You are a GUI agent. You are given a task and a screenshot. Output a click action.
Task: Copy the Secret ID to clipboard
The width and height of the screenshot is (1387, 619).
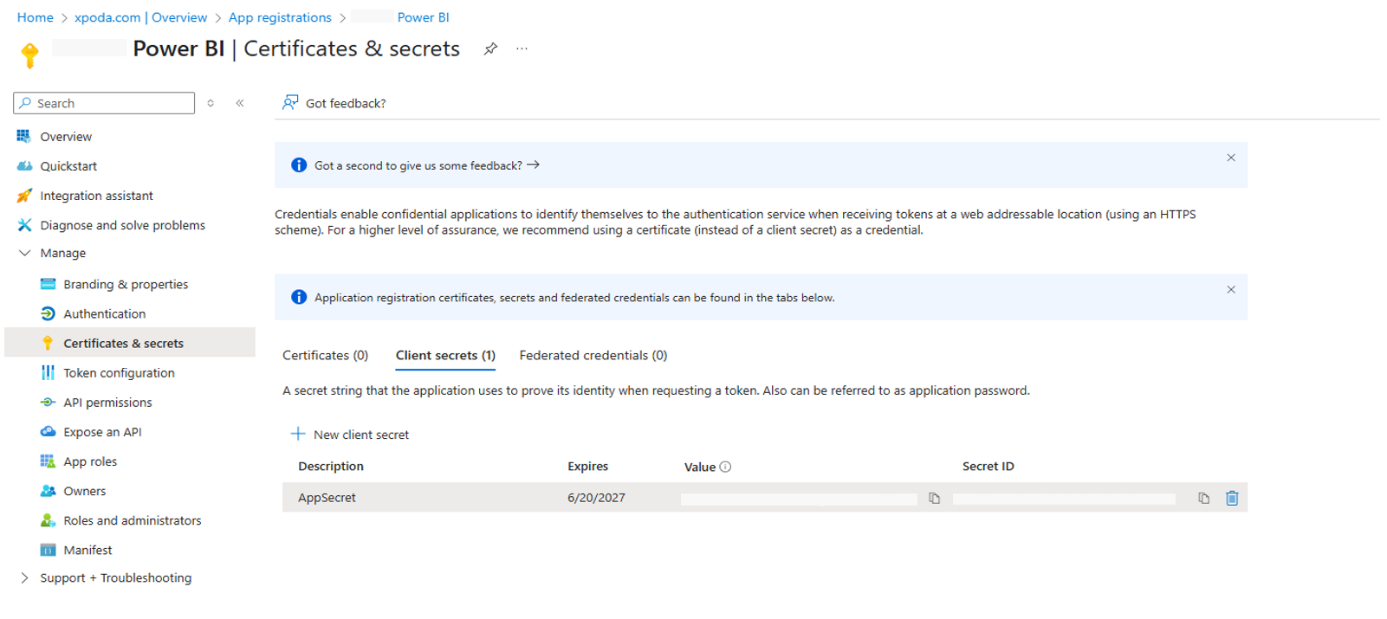(1204, 498)
